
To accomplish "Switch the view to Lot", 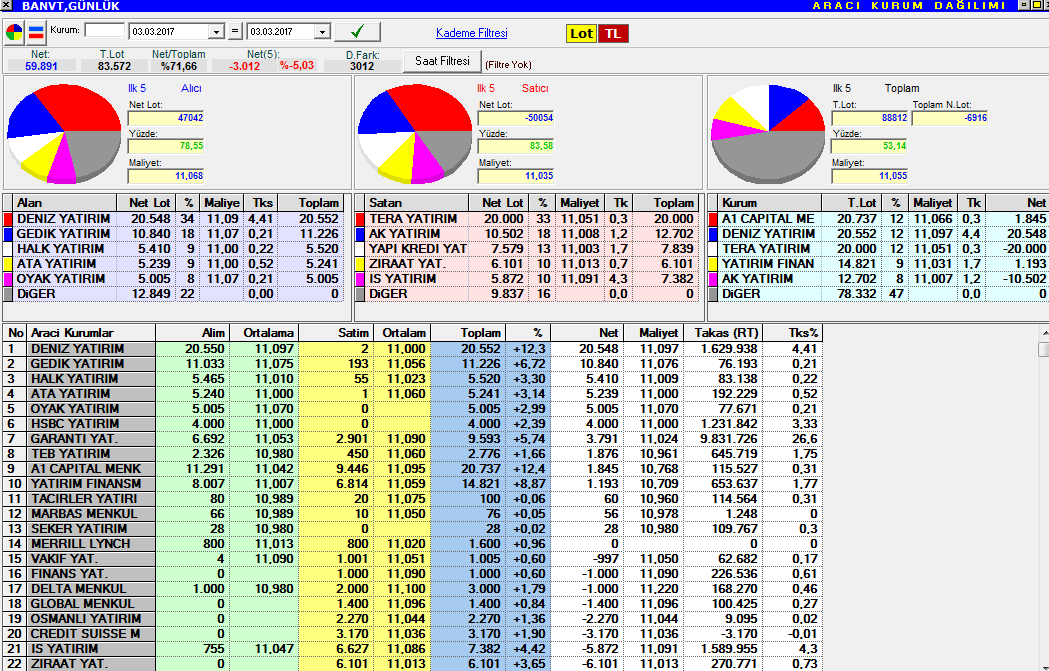I will point(581,33).
